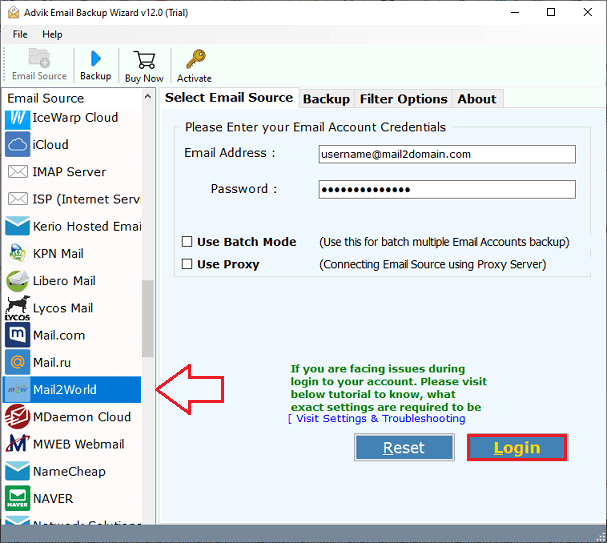Viewport: 607px width, 543px height.
Task: Maximize the Advik Email Backup window
Action: (551, 12)
